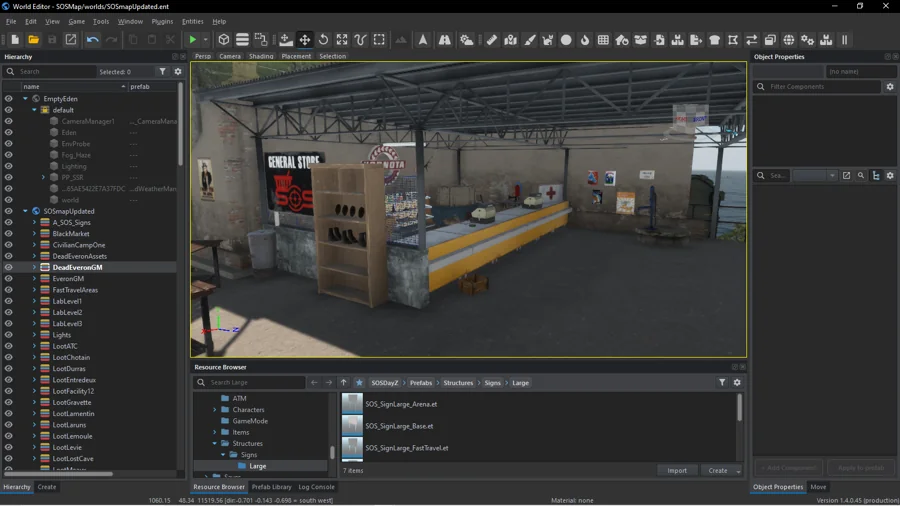Open the Move tab beside Object Properties
This screenshot has width=900, height=506.
pos(818,487)
